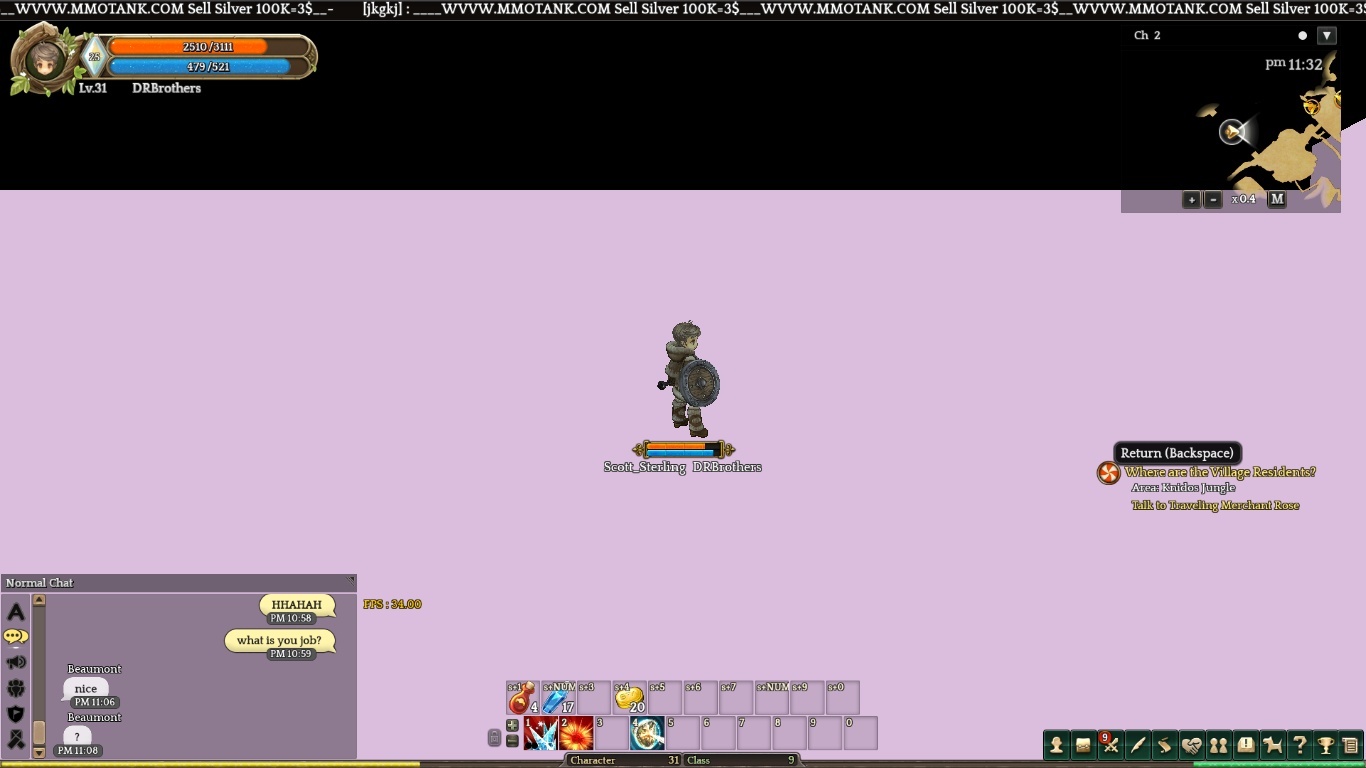The image size is (1366, 768).
Task: Open the question mark help icon
Action: [x=1299, y=745]
